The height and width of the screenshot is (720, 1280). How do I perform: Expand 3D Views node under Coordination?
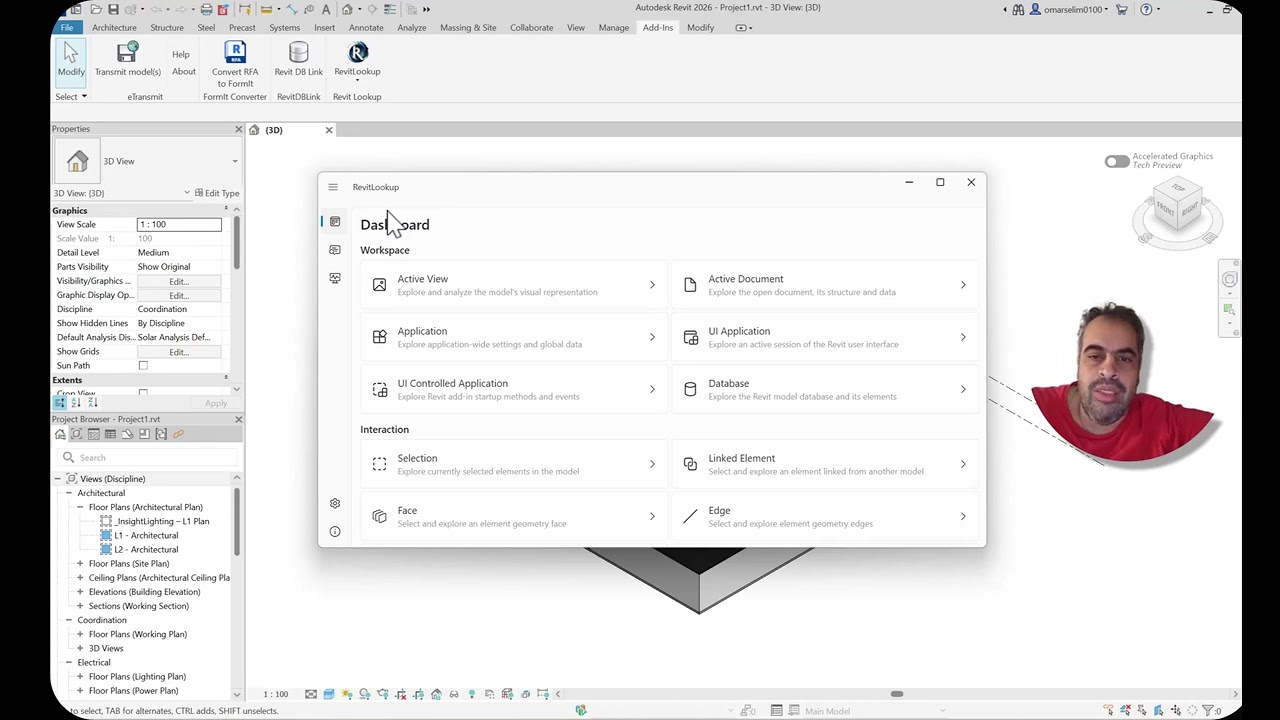click(80, 648)
